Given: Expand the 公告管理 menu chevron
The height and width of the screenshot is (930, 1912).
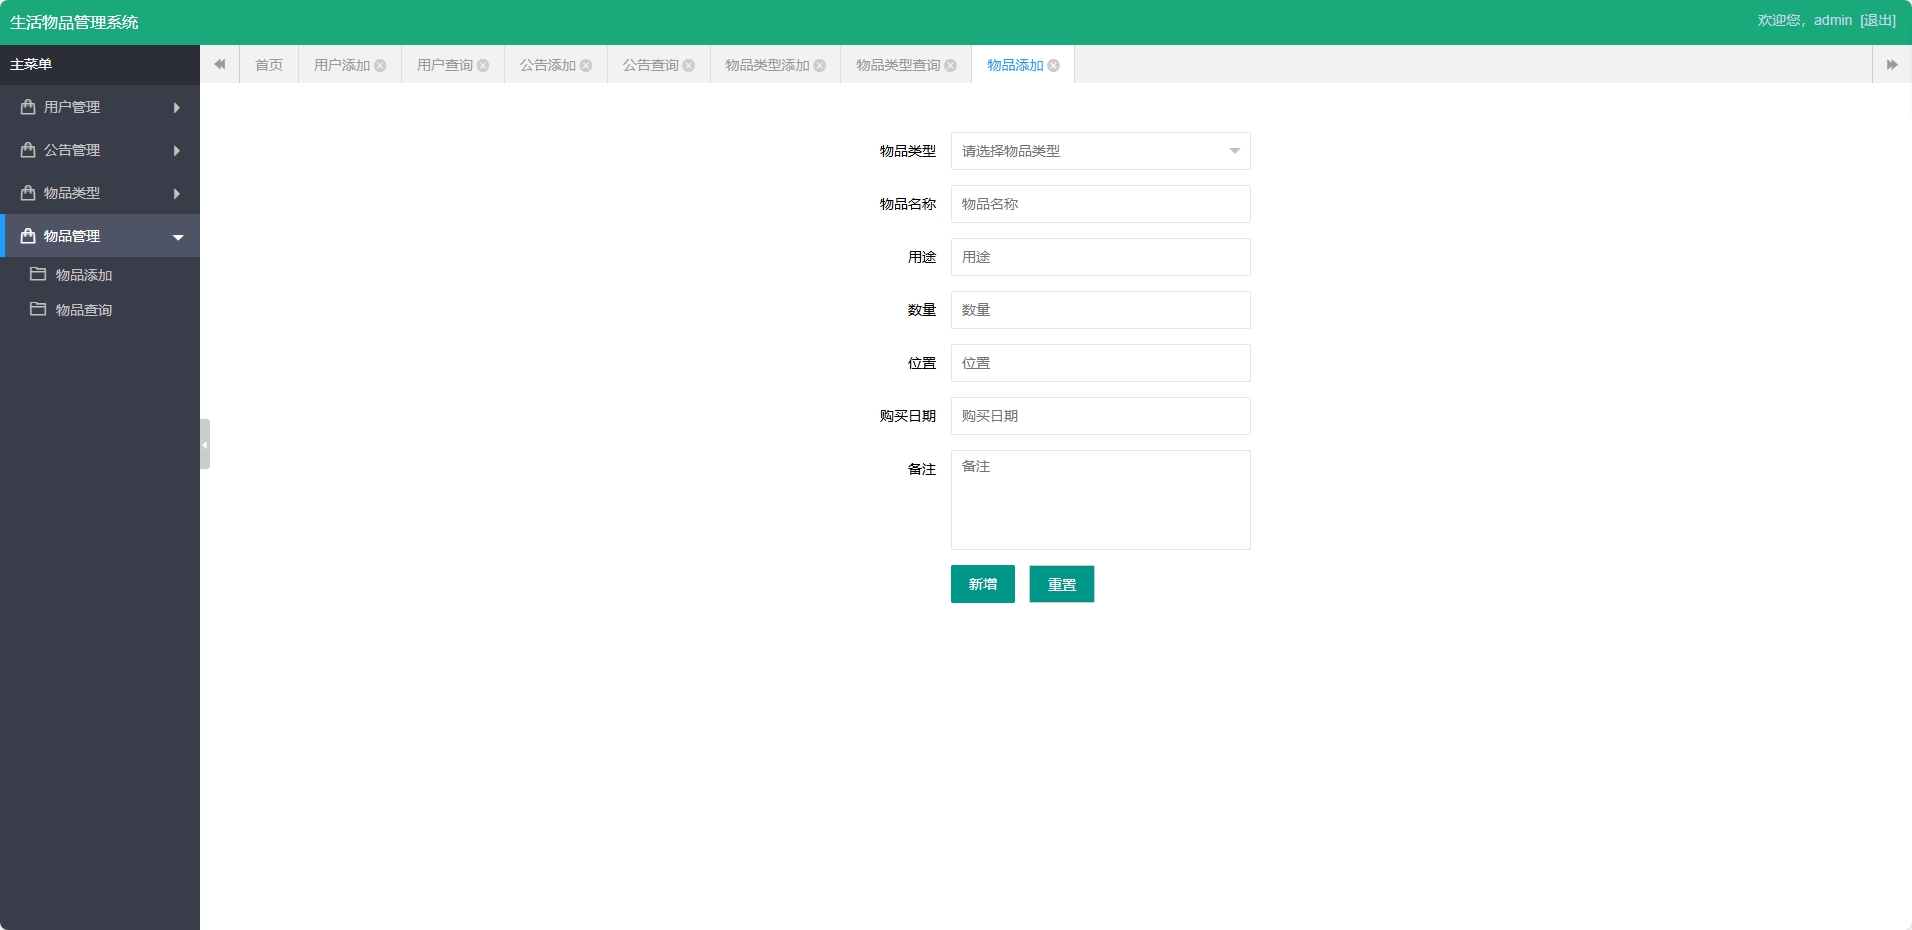Looking at the screenshot, I should [177, 150].
